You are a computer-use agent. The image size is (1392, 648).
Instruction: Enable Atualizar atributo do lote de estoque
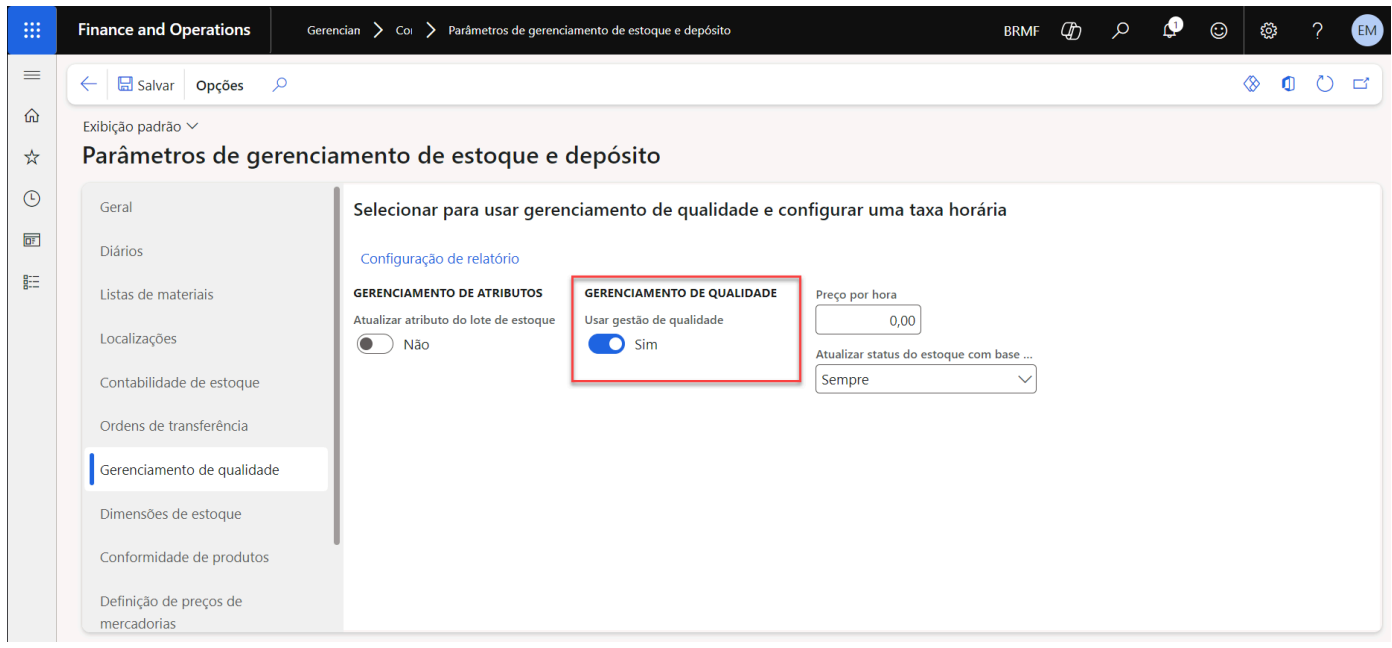(x=375, y=344)
